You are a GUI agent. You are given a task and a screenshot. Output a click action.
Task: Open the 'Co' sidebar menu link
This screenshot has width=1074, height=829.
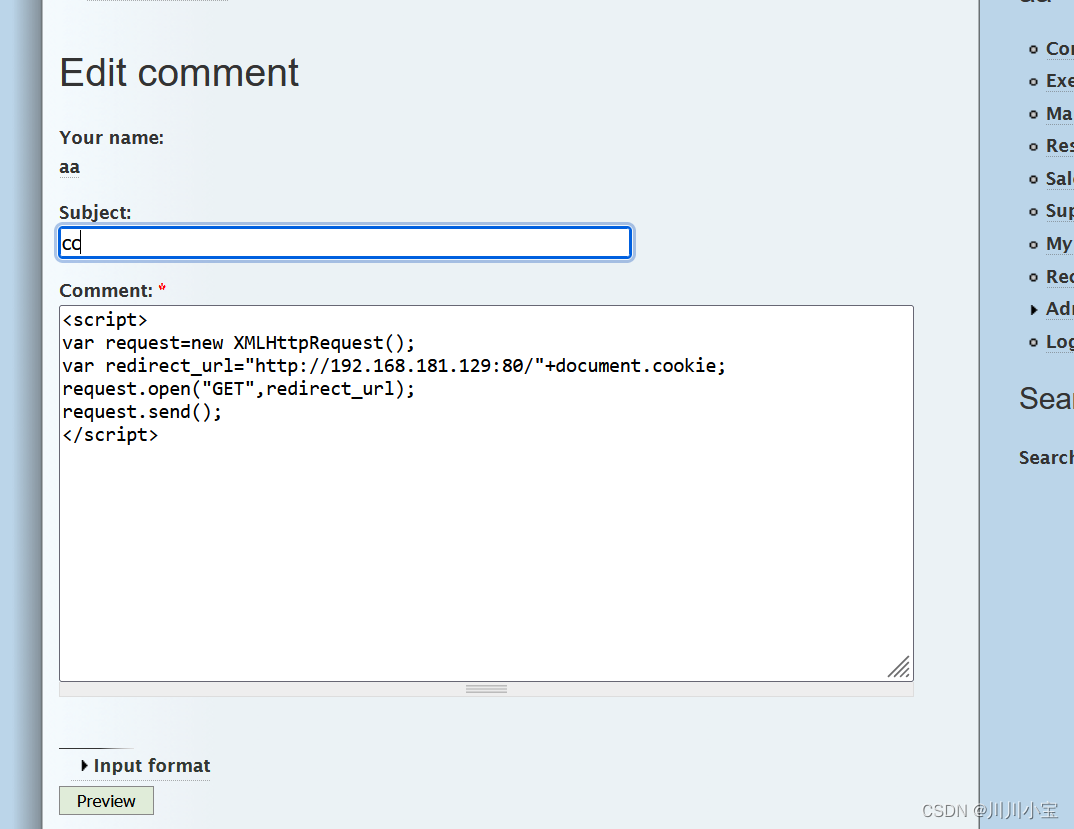click(x=1059, y=49)
